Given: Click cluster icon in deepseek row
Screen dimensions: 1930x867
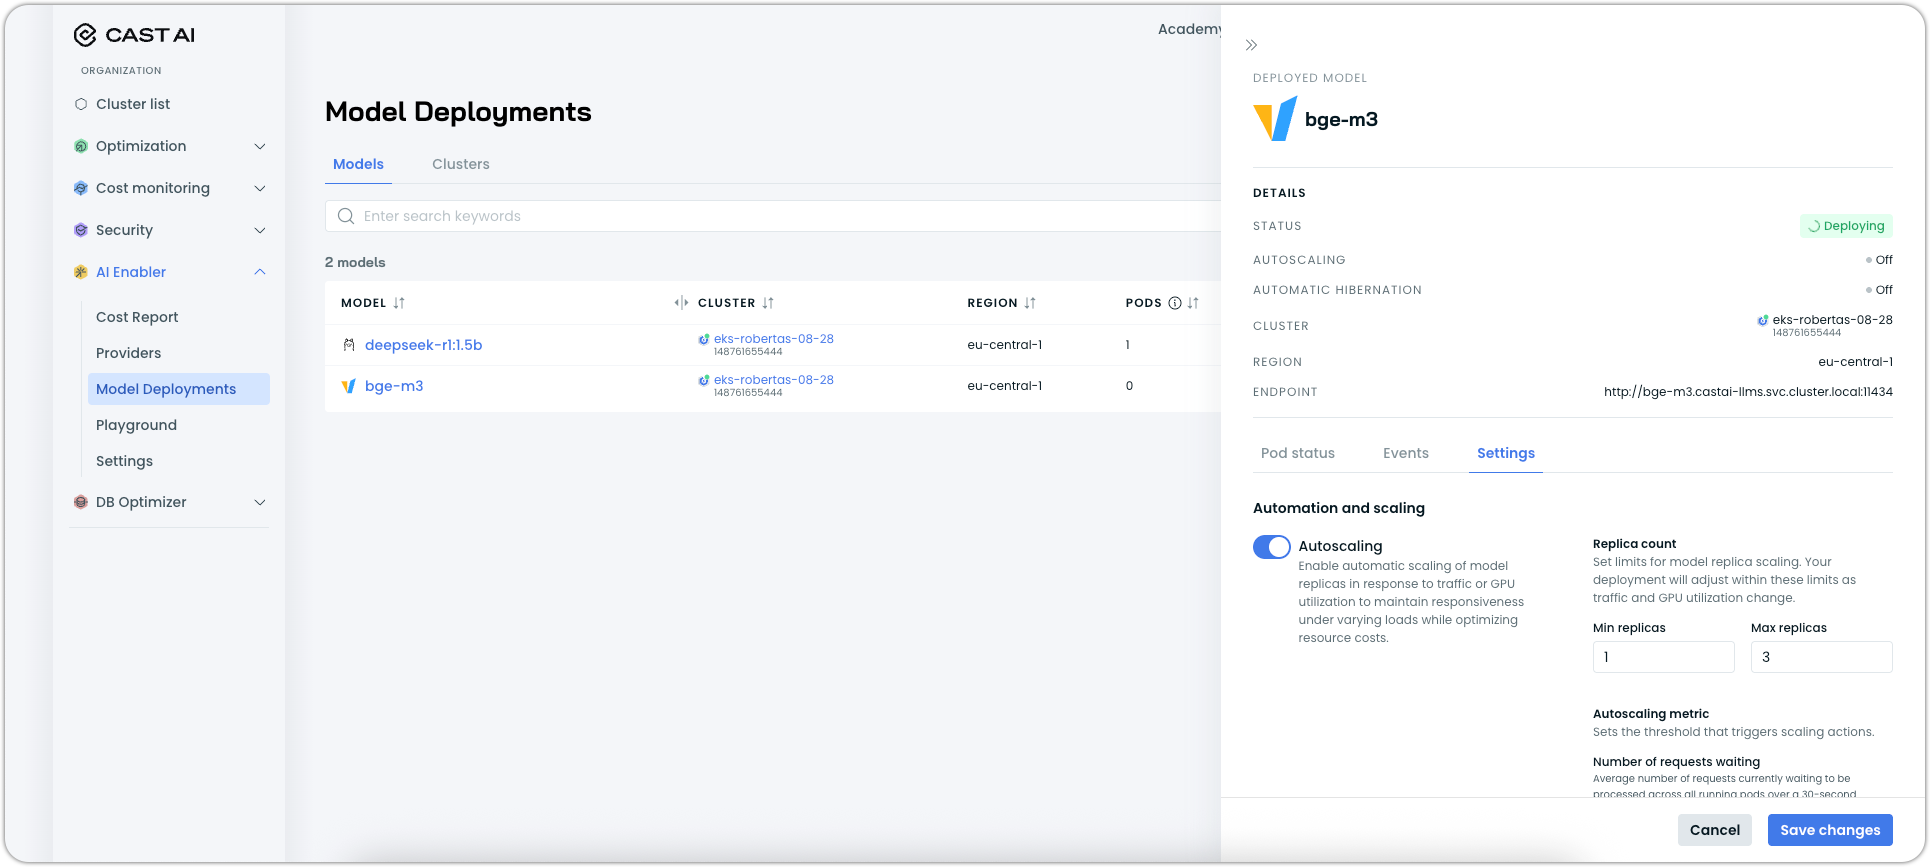Looking at the screenshot, I should [704, 339].
